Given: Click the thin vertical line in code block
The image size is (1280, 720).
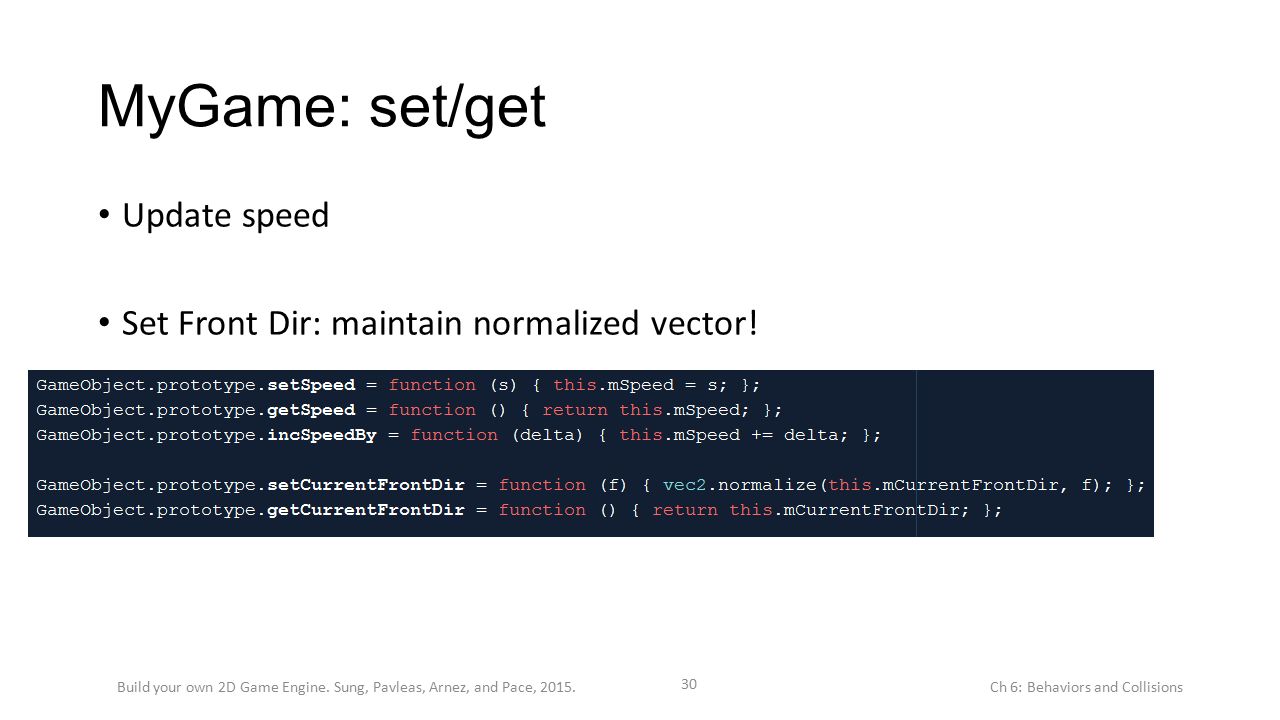Looking at the screenshot, I should [916, 453].
